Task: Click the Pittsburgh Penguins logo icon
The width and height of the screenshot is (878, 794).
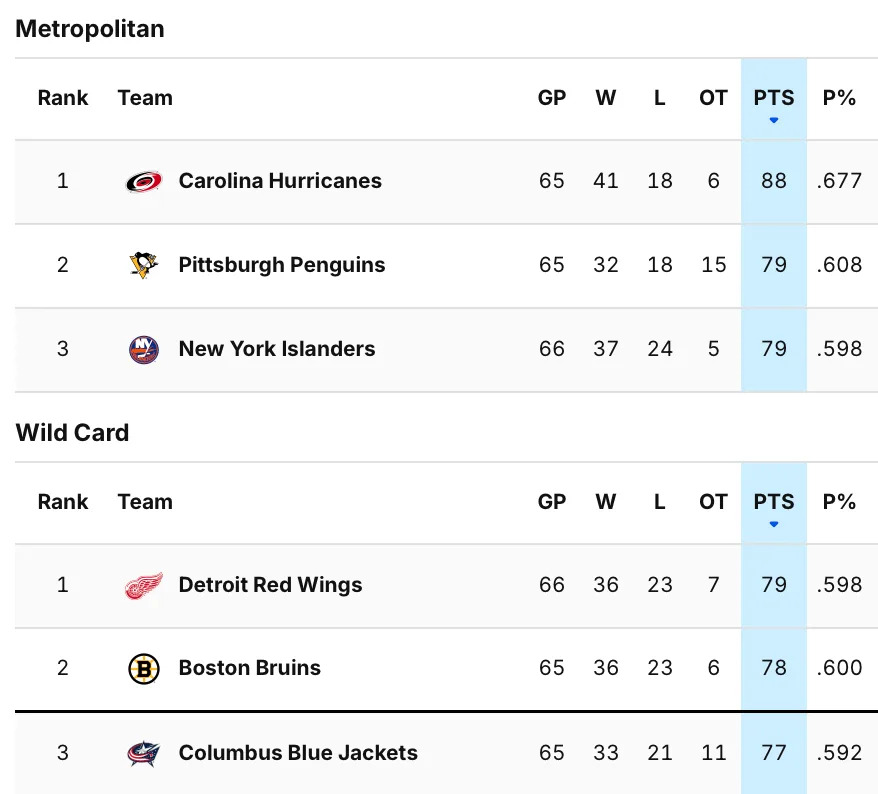Action: (x=144, y=265)
